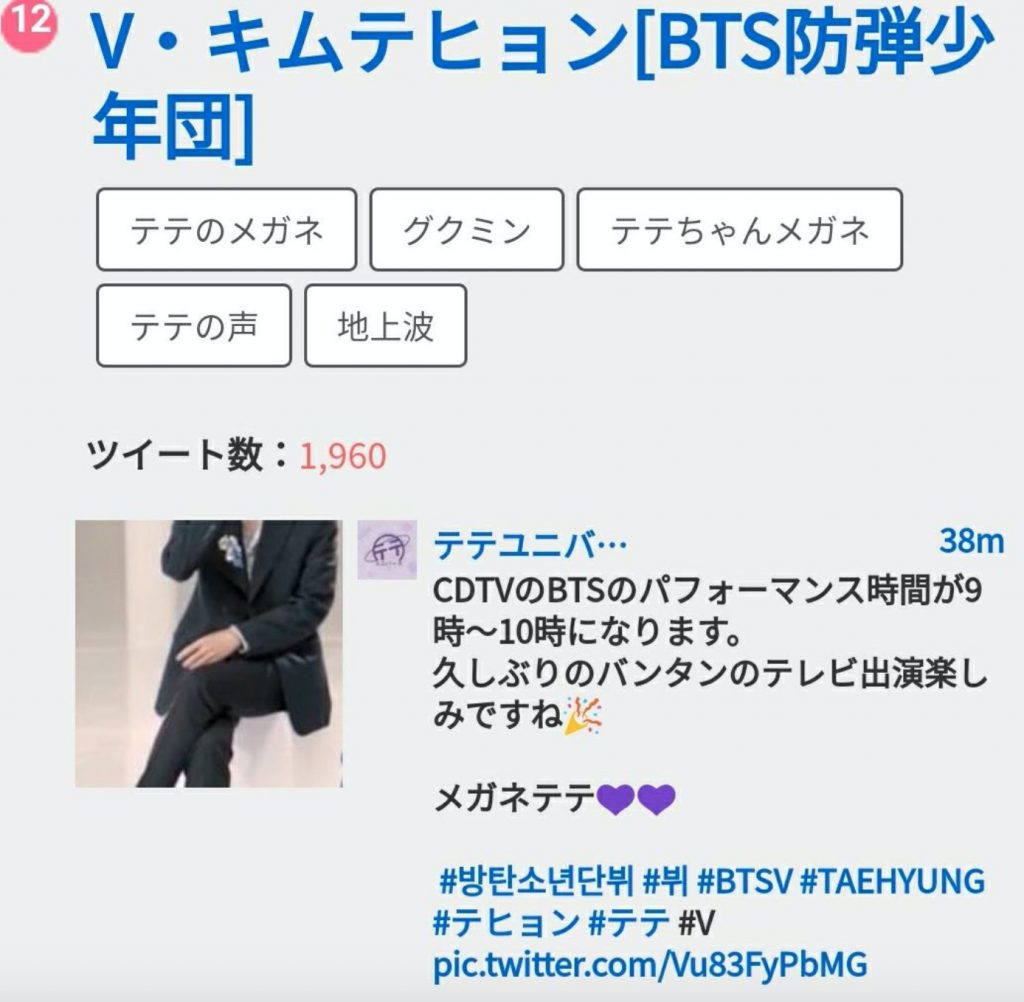The height and width of the screenshot is (1002, 1024).
Task: Open the V・キムテヒョン ranking title link
Action: (542, 84)
